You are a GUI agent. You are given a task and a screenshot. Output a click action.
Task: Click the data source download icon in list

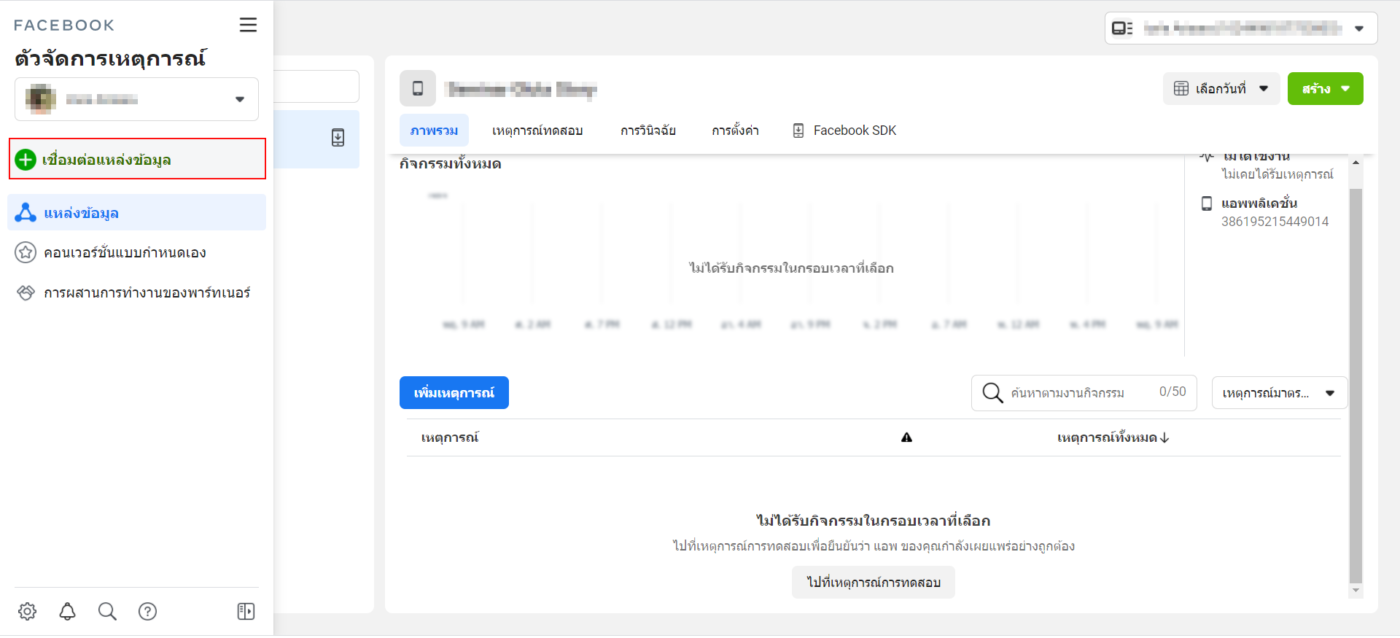tap(338, 138)
